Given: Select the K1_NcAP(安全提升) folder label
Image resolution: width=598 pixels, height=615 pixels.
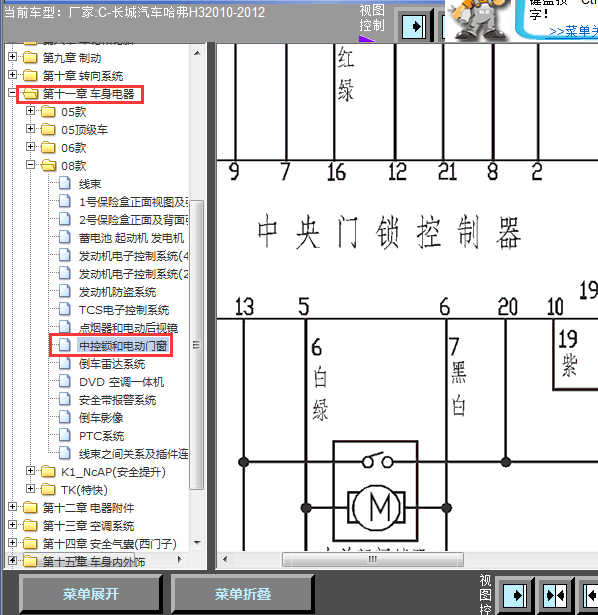Looking at the screenshot, I should click(x=113, y=472).
